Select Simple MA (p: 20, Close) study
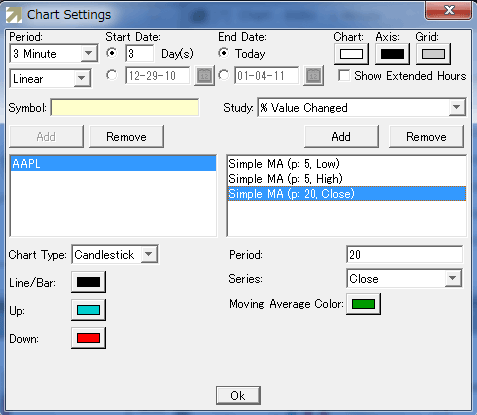The image size is (477, 415). click(347, 194)
